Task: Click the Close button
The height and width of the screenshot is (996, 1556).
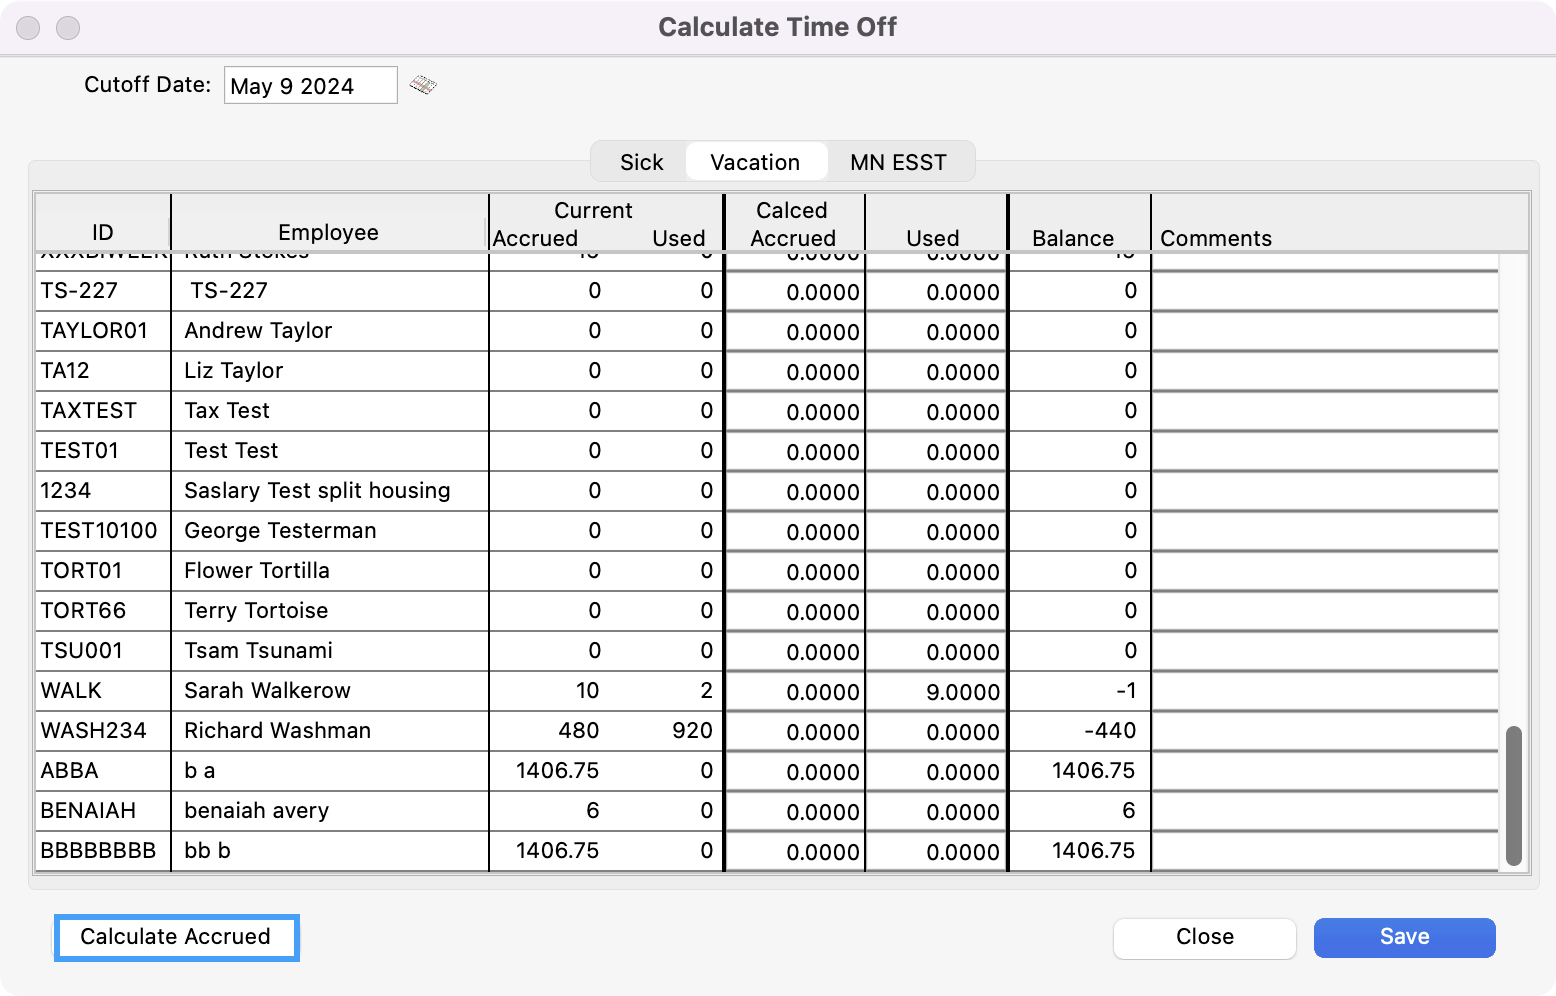Action: (x=1204, y=937)
